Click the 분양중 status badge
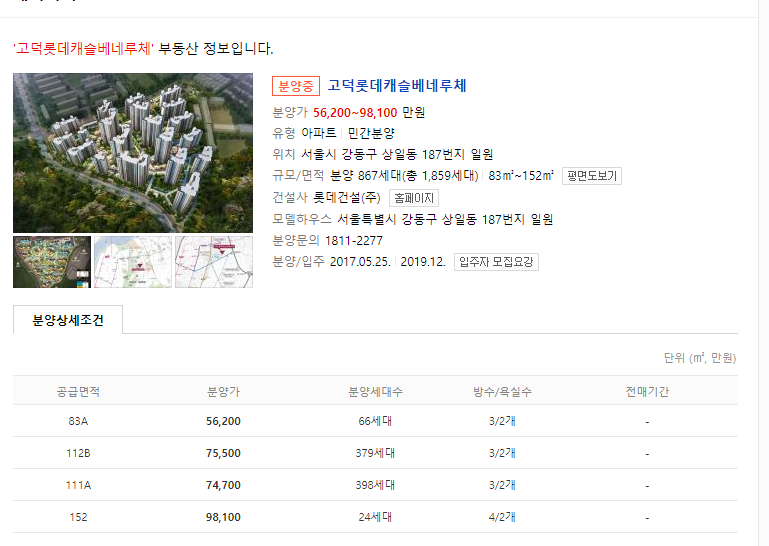The image size is (769, 546). click(x=296, y=86)
